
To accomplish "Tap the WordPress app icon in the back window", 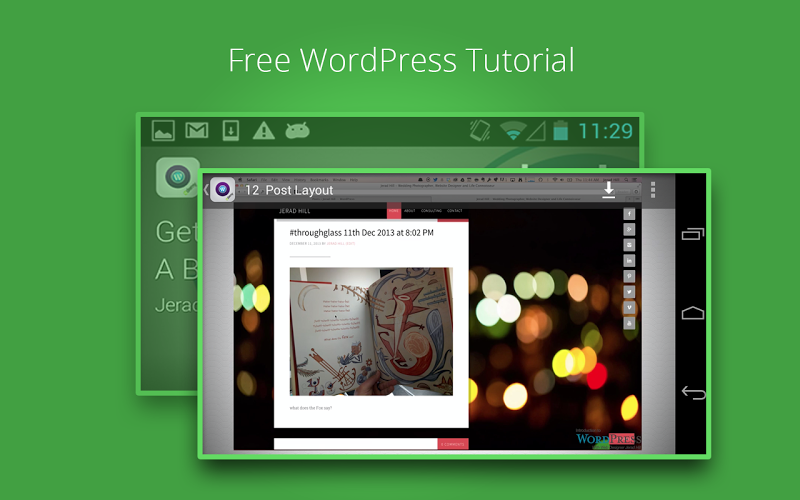I will pos(177,177).
